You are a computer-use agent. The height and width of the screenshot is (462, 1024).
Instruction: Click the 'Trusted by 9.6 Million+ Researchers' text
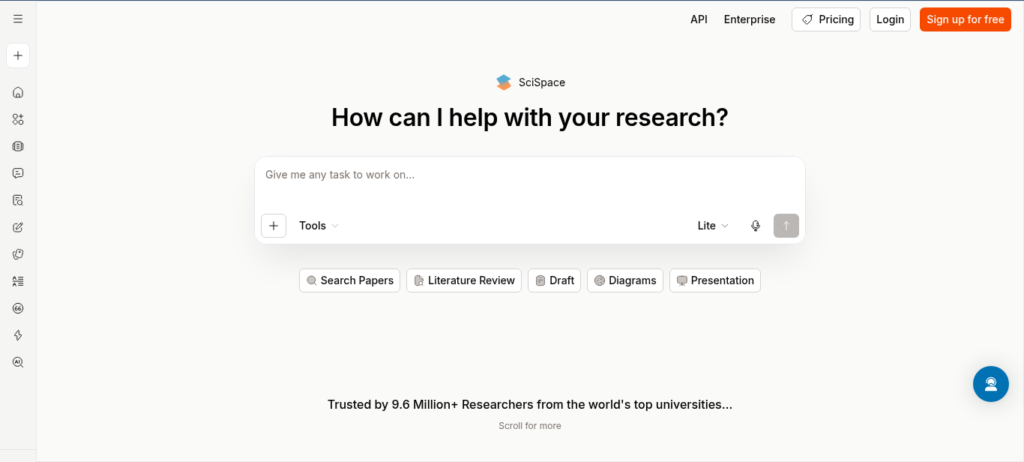pyautogui.click(x=530, y=404)
